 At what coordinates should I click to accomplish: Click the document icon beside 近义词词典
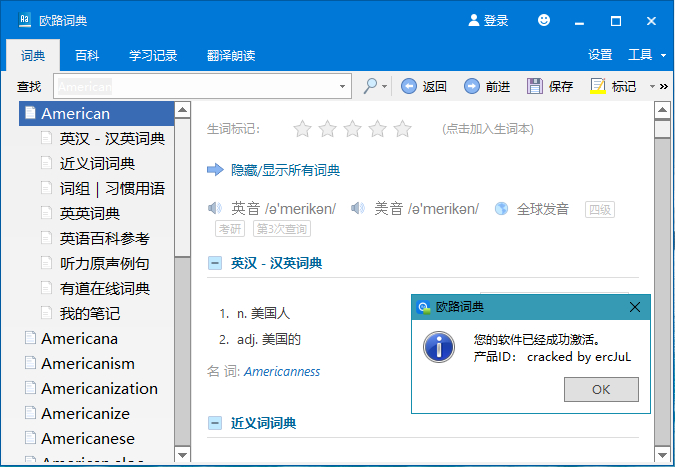(x=46, y=163)
